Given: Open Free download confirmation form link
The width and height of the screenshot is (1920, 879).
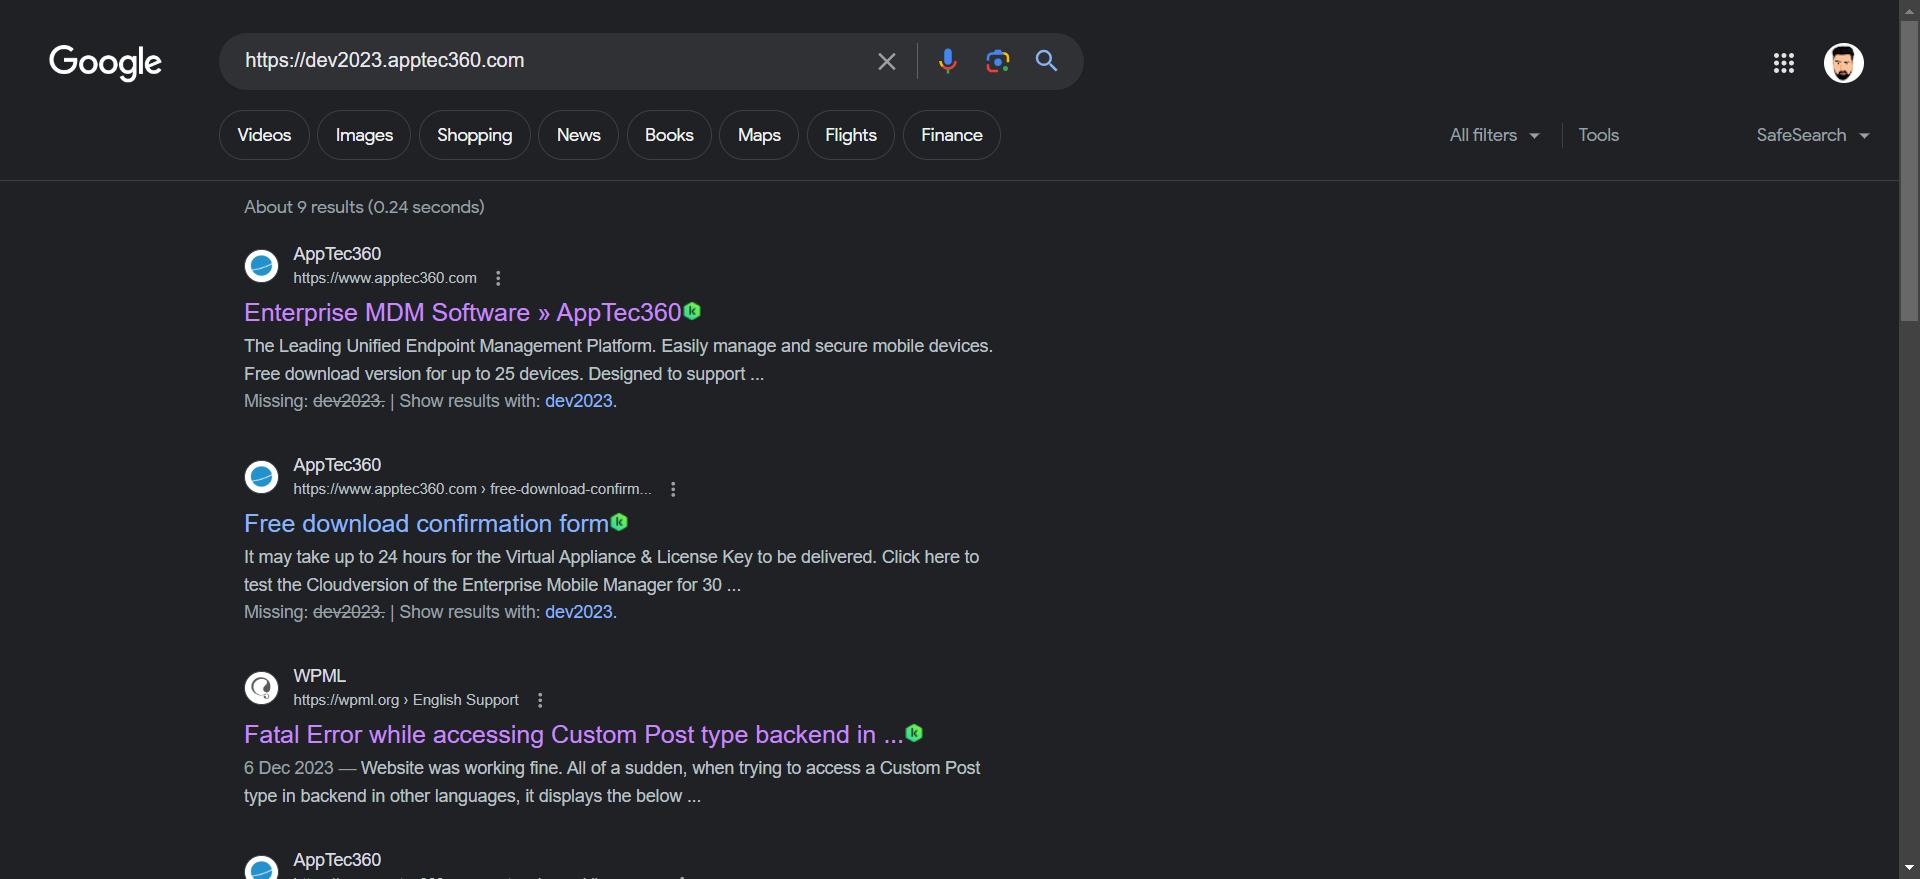Looking at the screenshot, I should [426, 524].
